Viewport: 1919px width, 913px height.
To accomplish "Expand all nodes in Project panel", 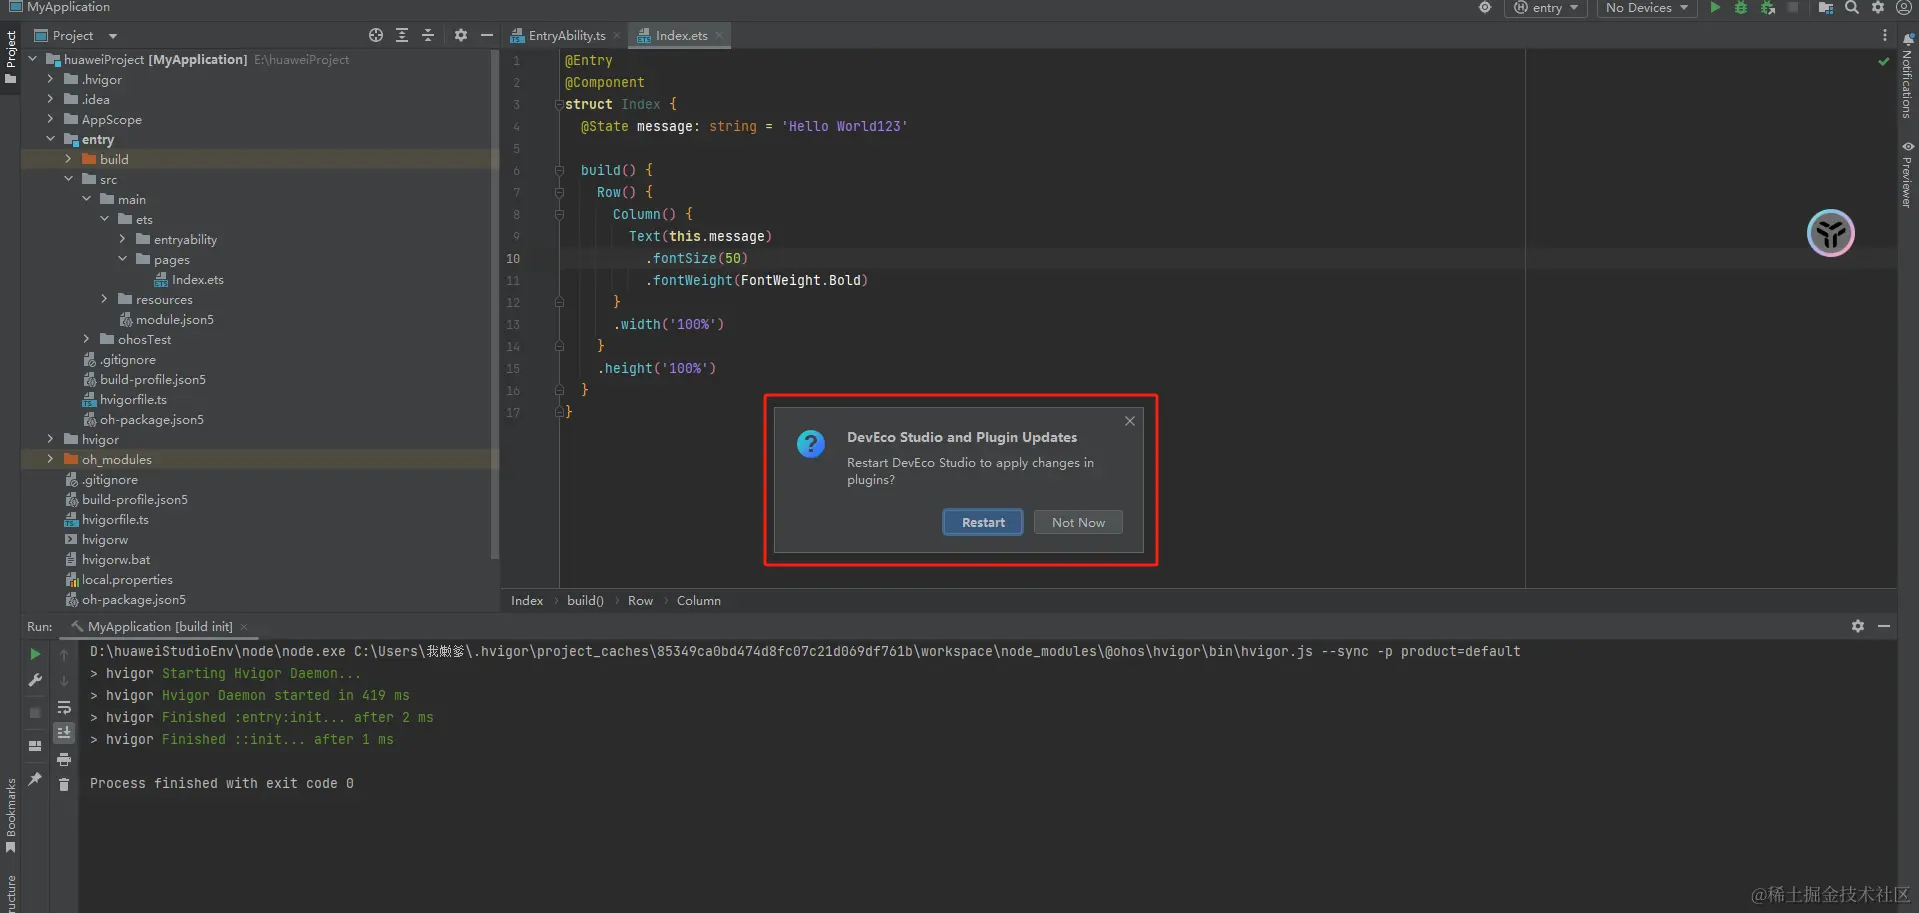I will (402, 35).
